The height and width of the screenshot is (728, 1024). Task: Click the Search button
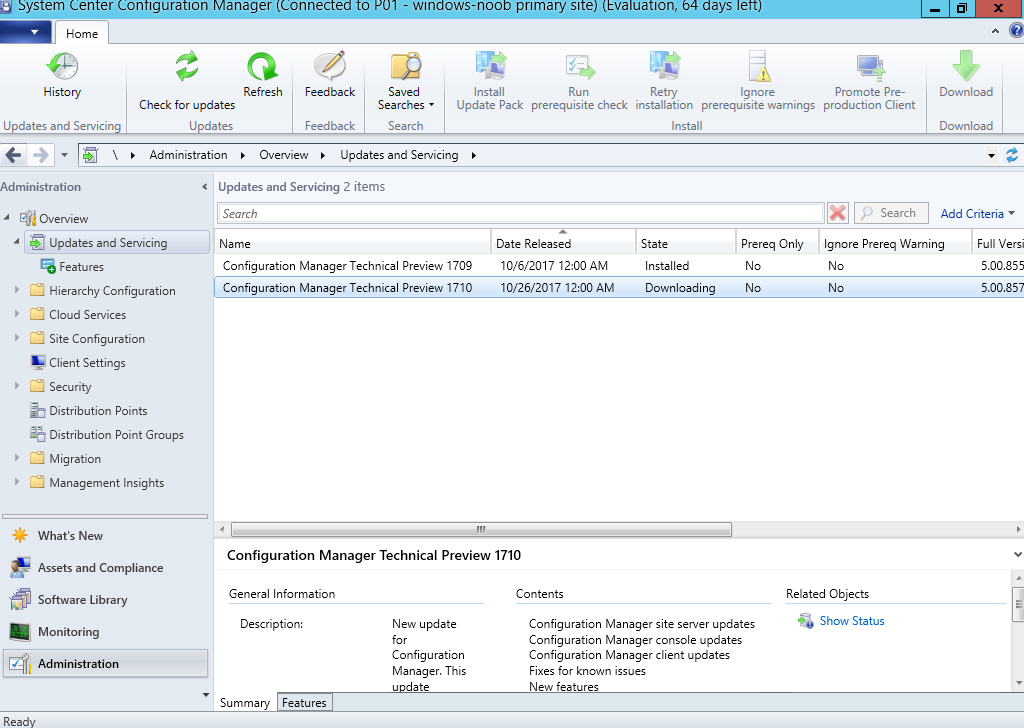click(x=891, y=213)
